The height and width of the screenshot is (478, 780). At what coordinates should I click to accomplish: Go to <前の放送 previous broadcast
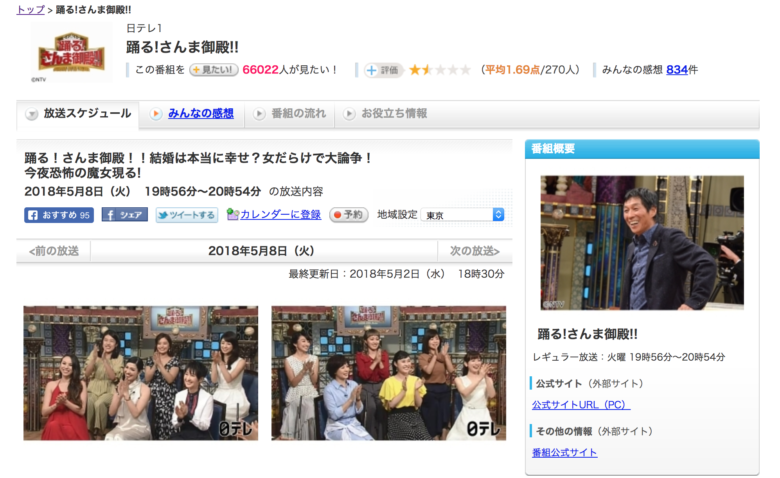pyautogui.click(x=54, y=251)
